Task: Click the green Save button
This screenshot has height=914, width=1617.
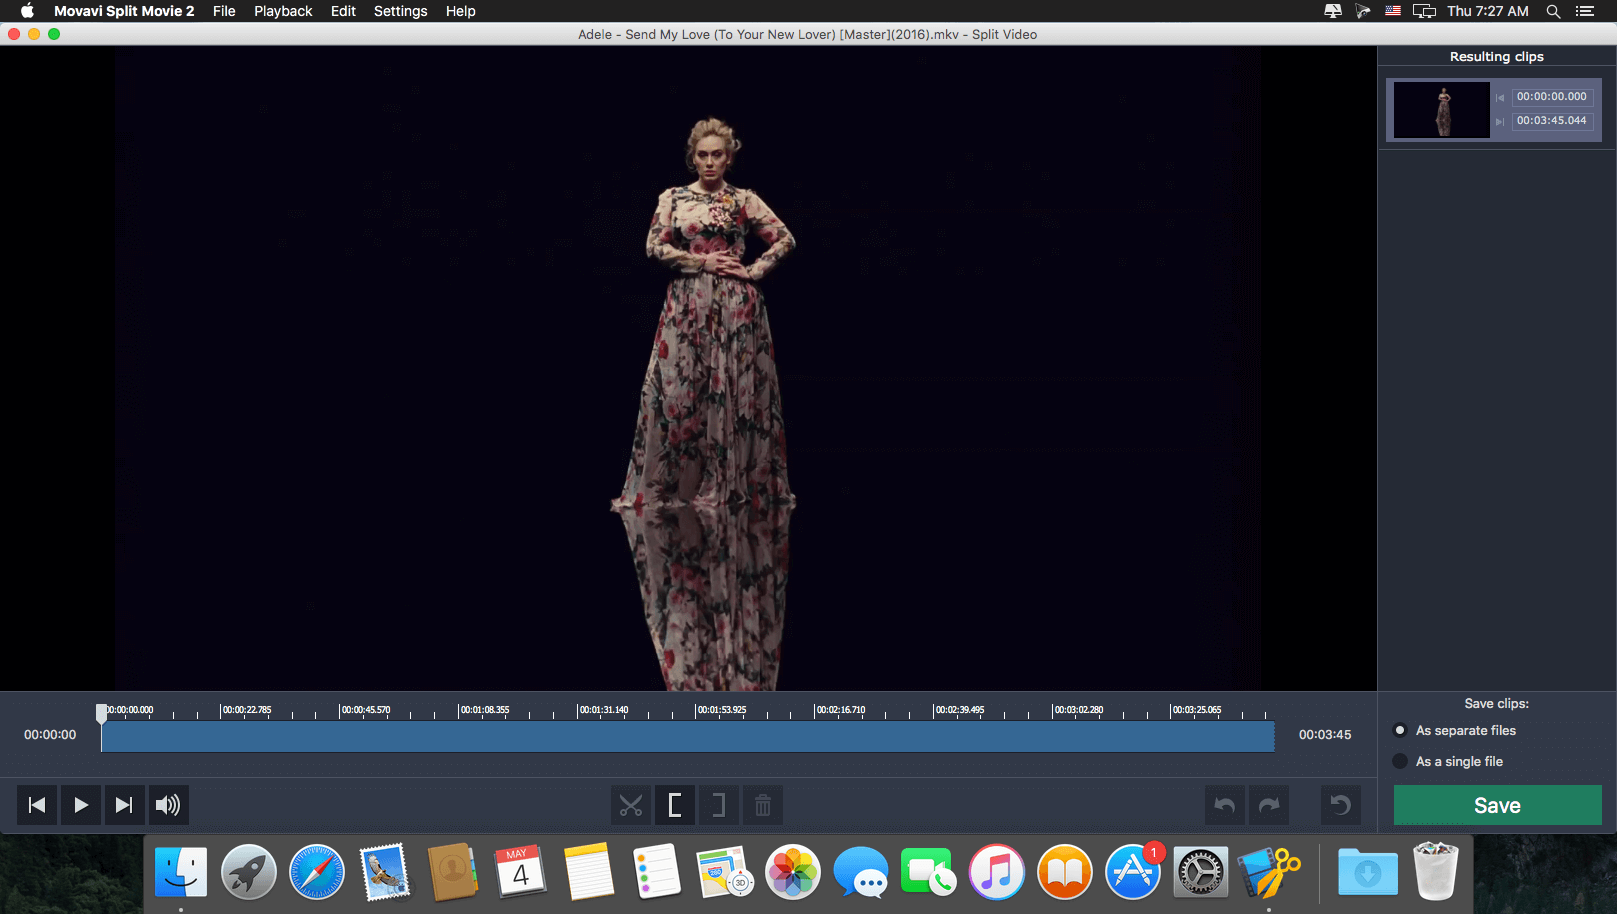Action: point(1497,805)
